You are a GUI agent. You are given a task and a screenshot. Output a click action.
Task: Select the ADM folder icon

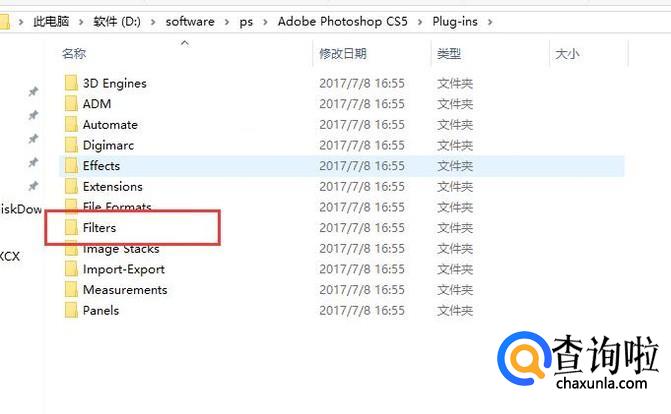71,104
